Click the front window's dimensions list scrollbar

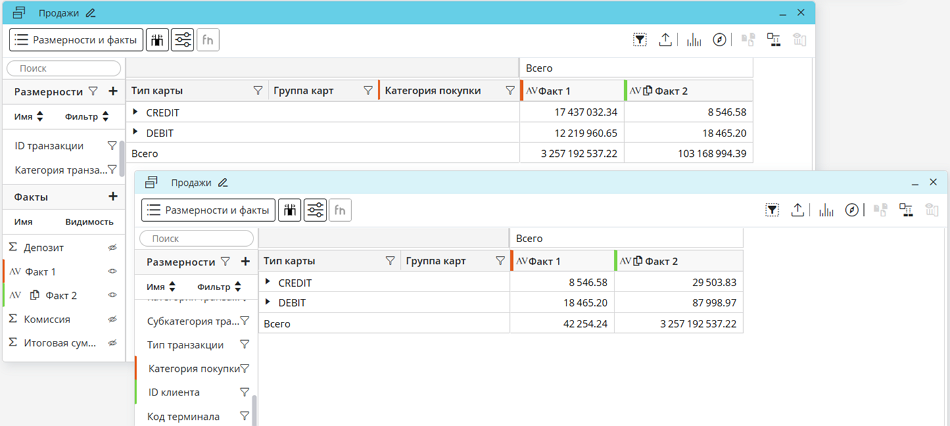(x=254, y=408)
